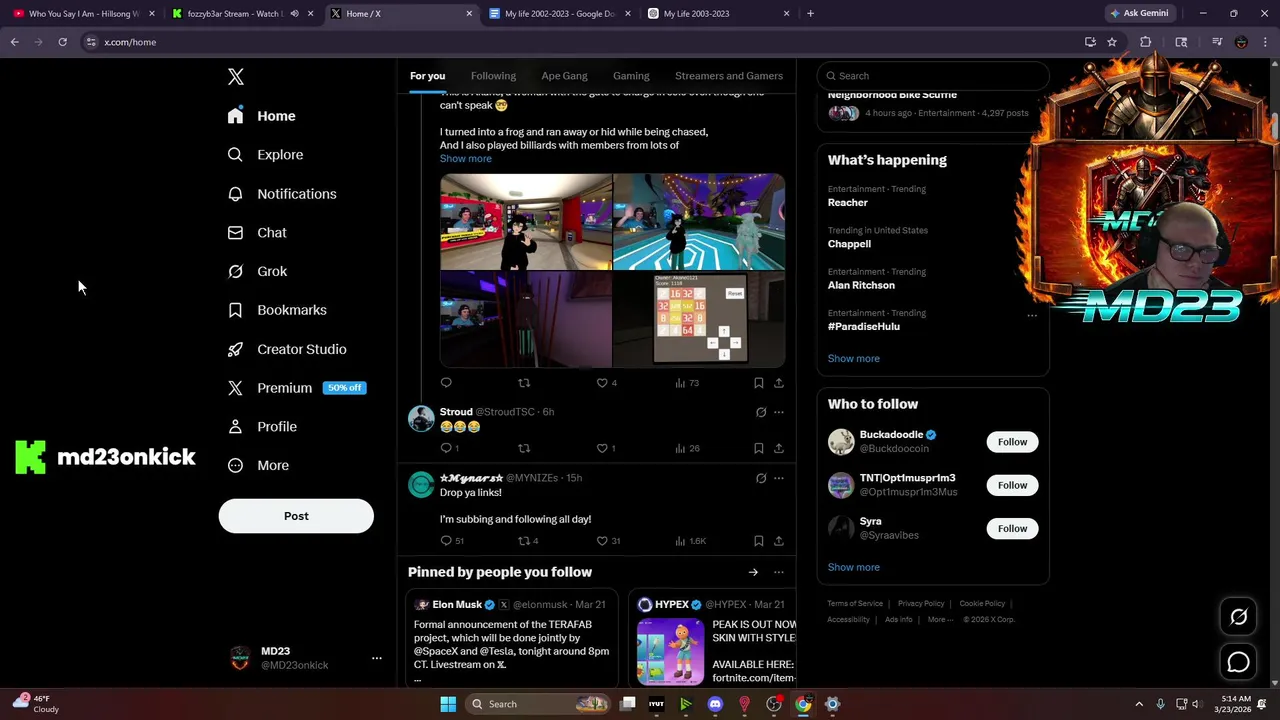Click the Ask Gemini button

pyautogui.click(x=1138, y=13)
